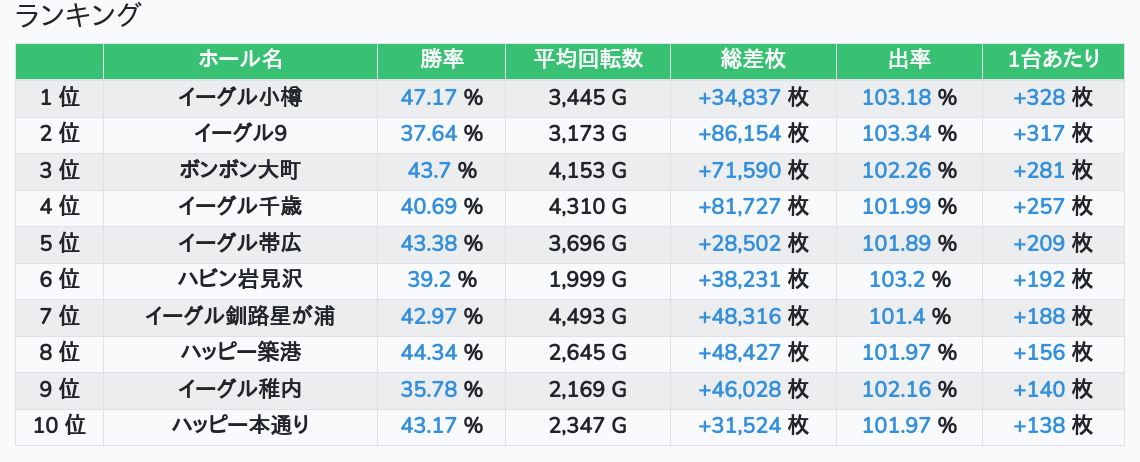Click the 出率 column header
The height and width of the screenshot is (462, 1140).
pyautogui.click(x=909, y=60)
